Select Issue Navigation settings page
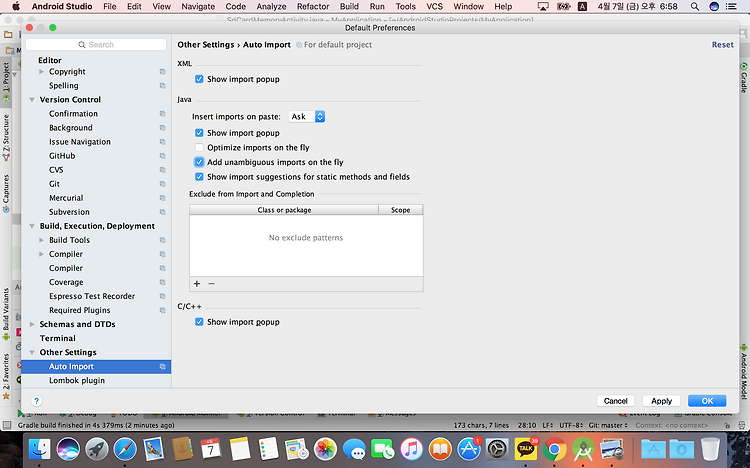Viewport: 750px width, 468px height. (x=96, y=142)
